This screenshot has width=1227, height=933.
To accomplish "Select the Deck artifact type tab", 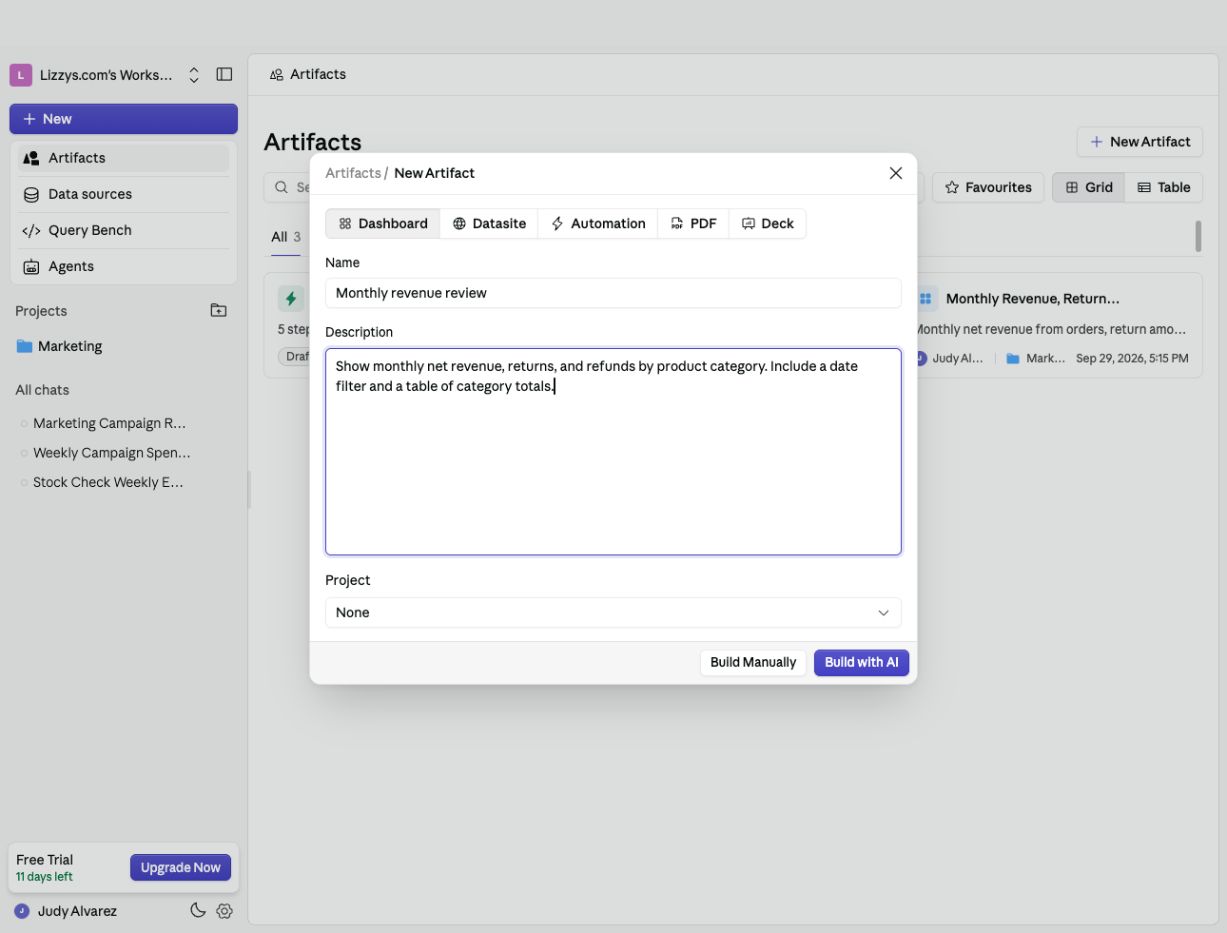I will click(767, 223).
